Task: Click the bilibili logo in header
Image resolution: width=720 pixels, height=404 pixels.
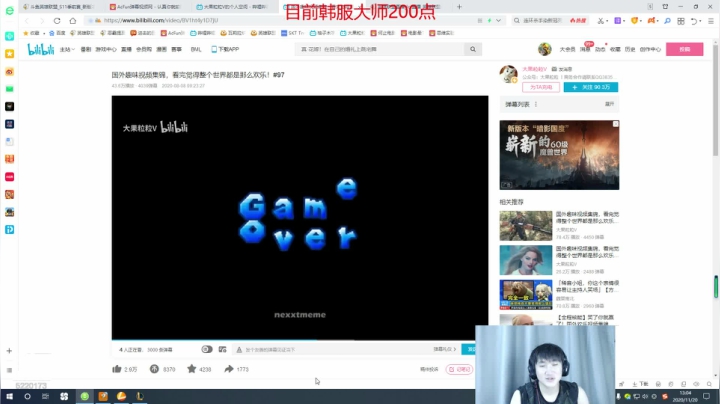Action: [40, 49]
